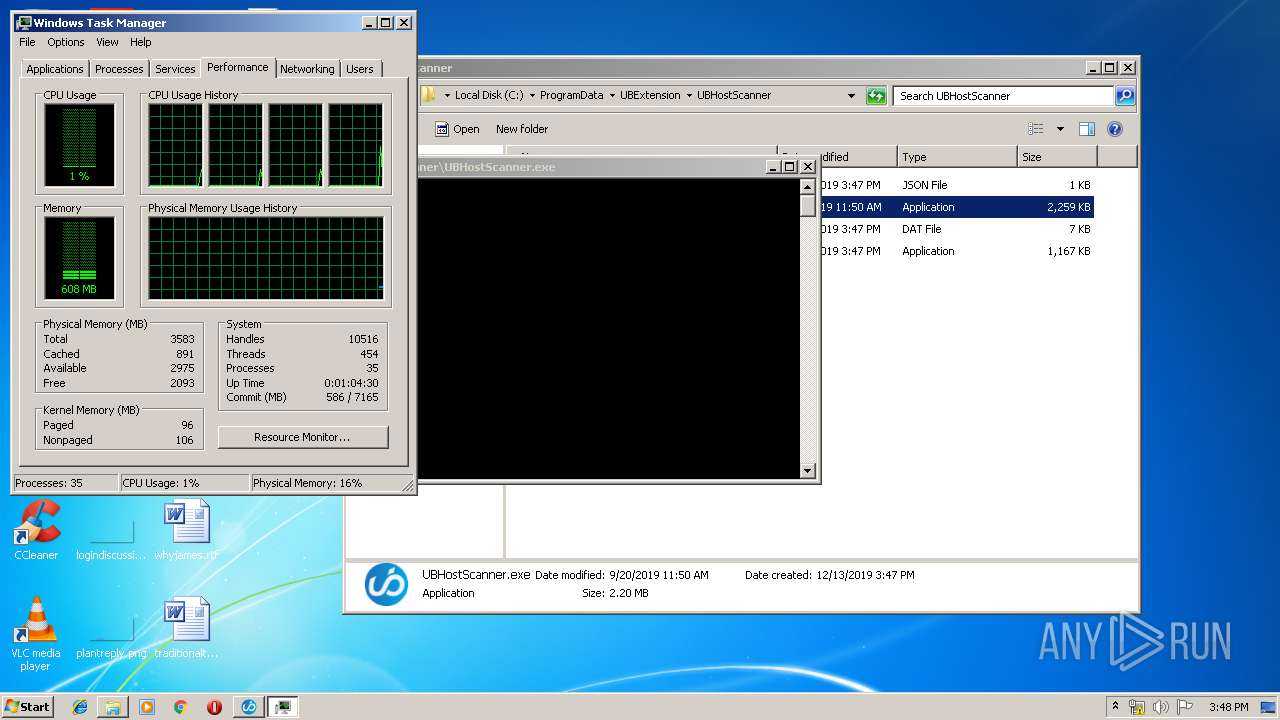Open Windows Explorer taskbar button
Viewport: 1280px width, 720px height.
pos(113,707)
